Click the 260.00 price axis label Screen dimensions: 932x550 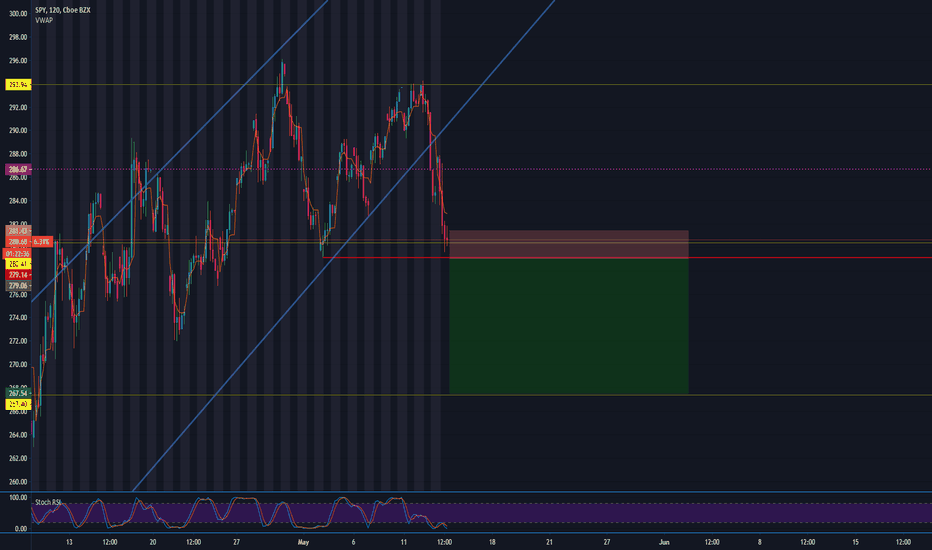pos(18,482)
